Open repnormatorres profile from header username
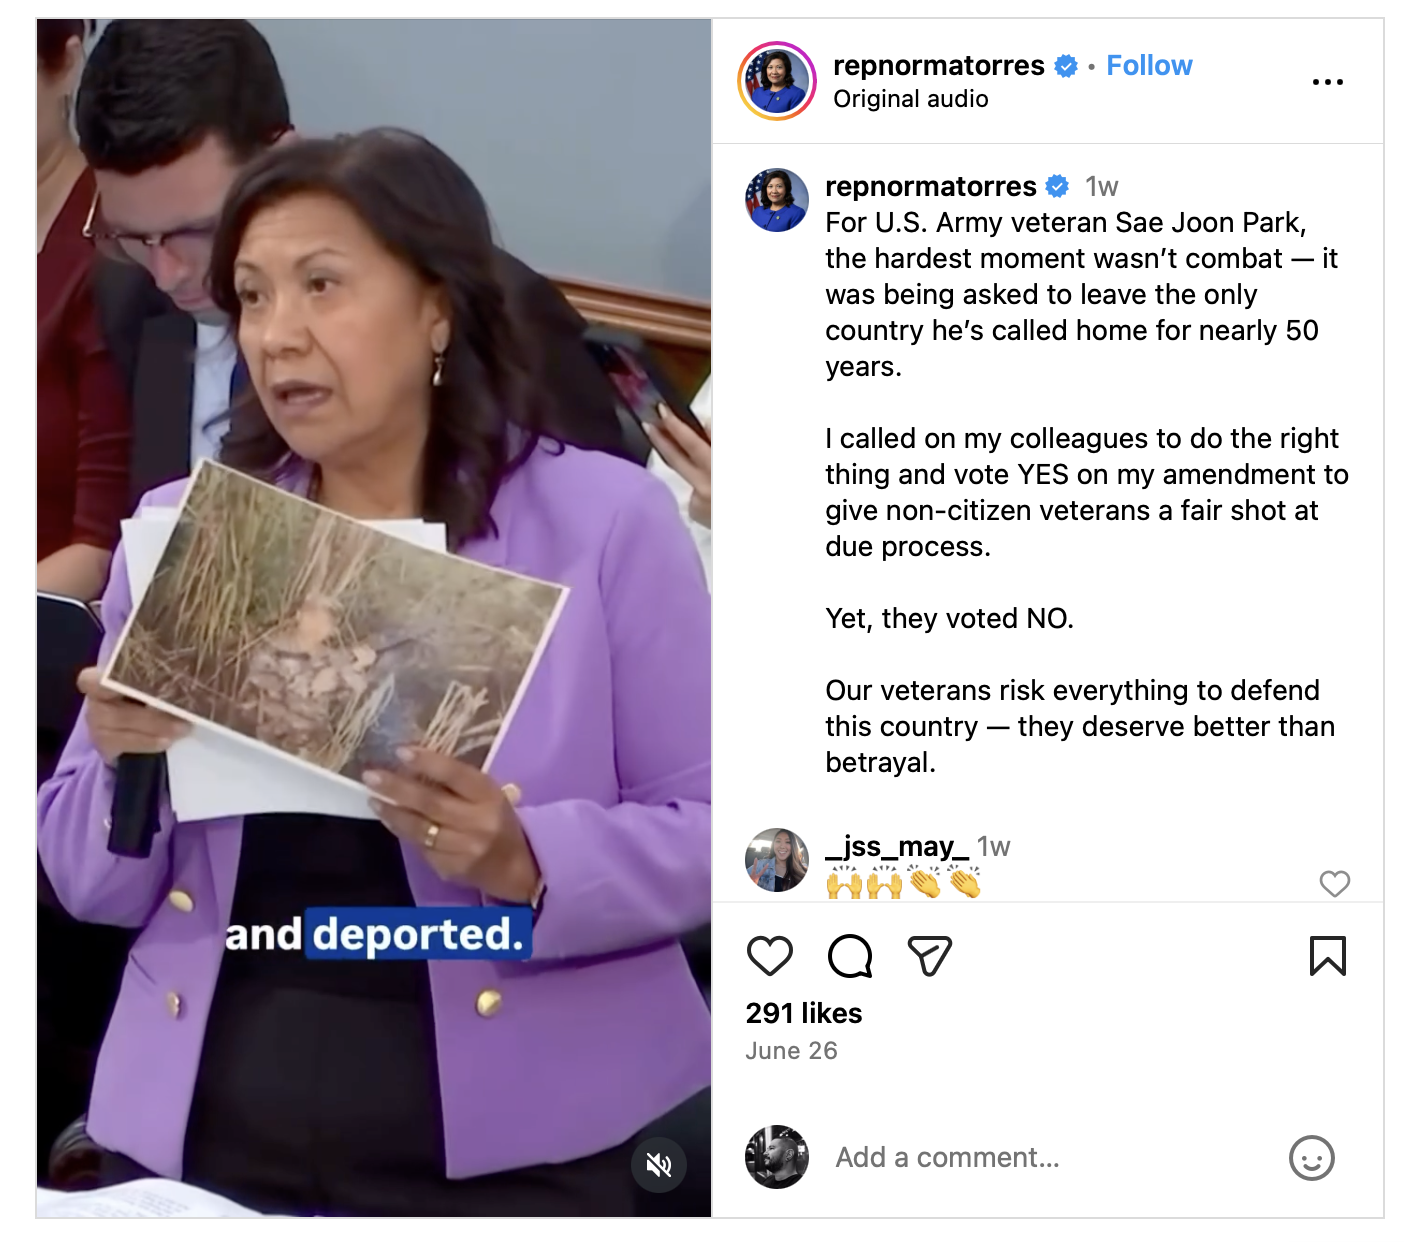This screenshot has height=1242, width=1404. click(938, 65)
